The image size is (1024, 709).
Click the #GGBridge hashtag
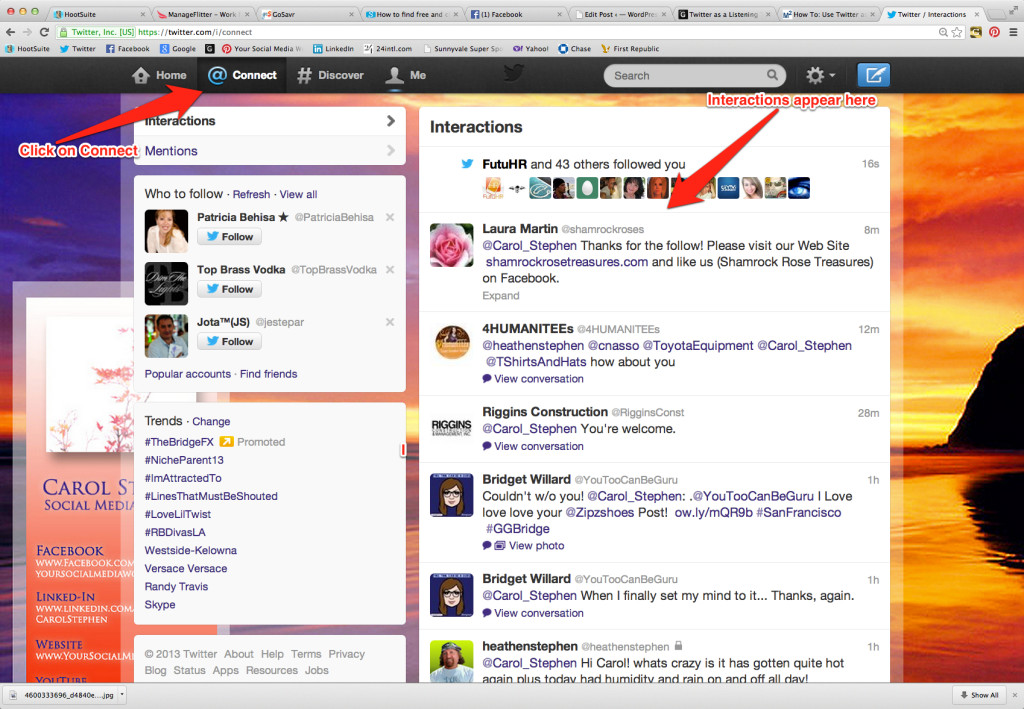coord(517,529)
